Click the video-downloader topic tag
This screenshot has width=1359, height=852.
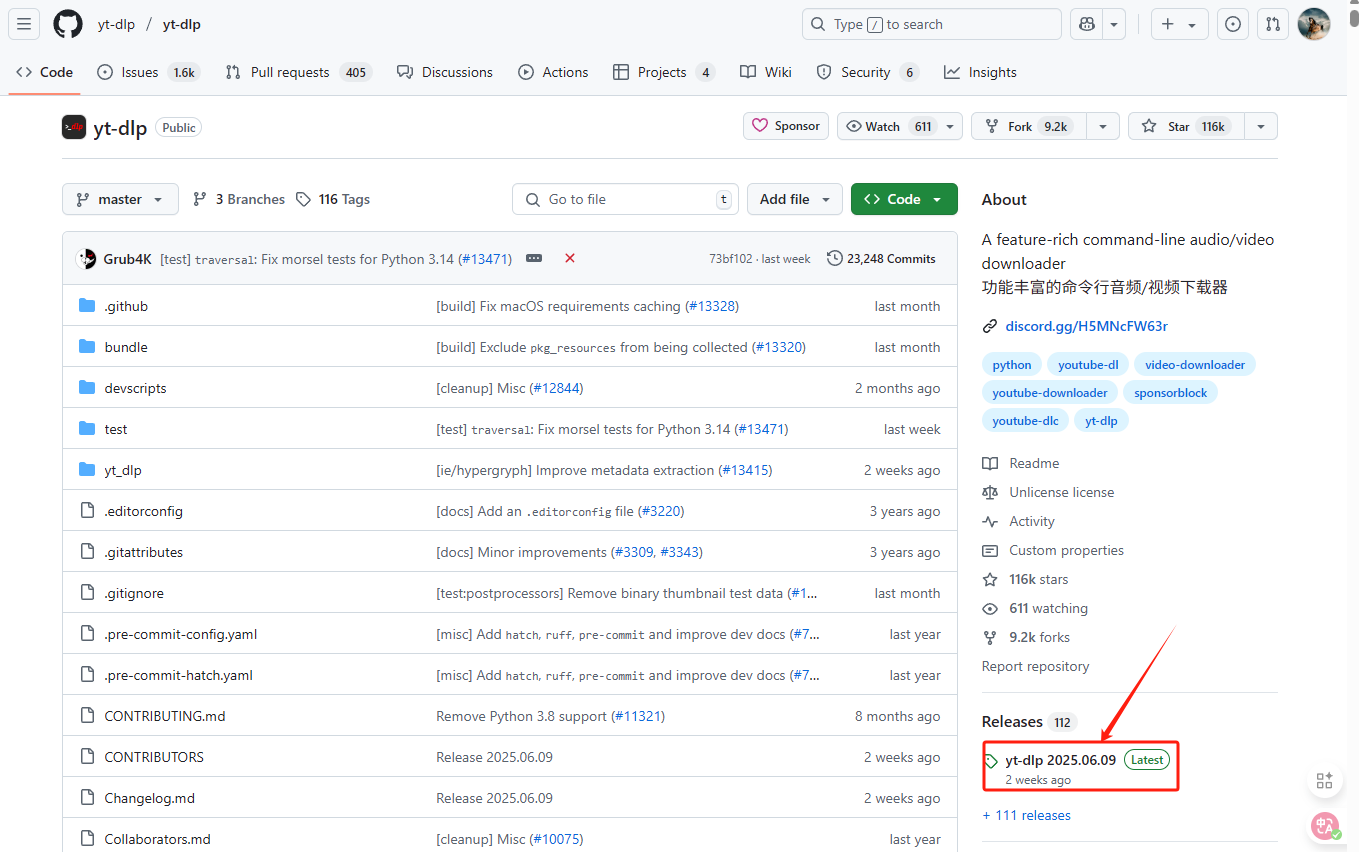1195,365
